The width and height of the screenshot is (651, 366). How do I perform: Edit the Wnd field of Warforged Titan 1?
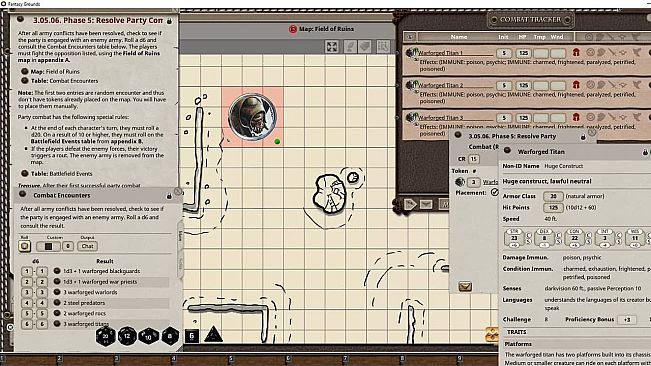(558, 53)
